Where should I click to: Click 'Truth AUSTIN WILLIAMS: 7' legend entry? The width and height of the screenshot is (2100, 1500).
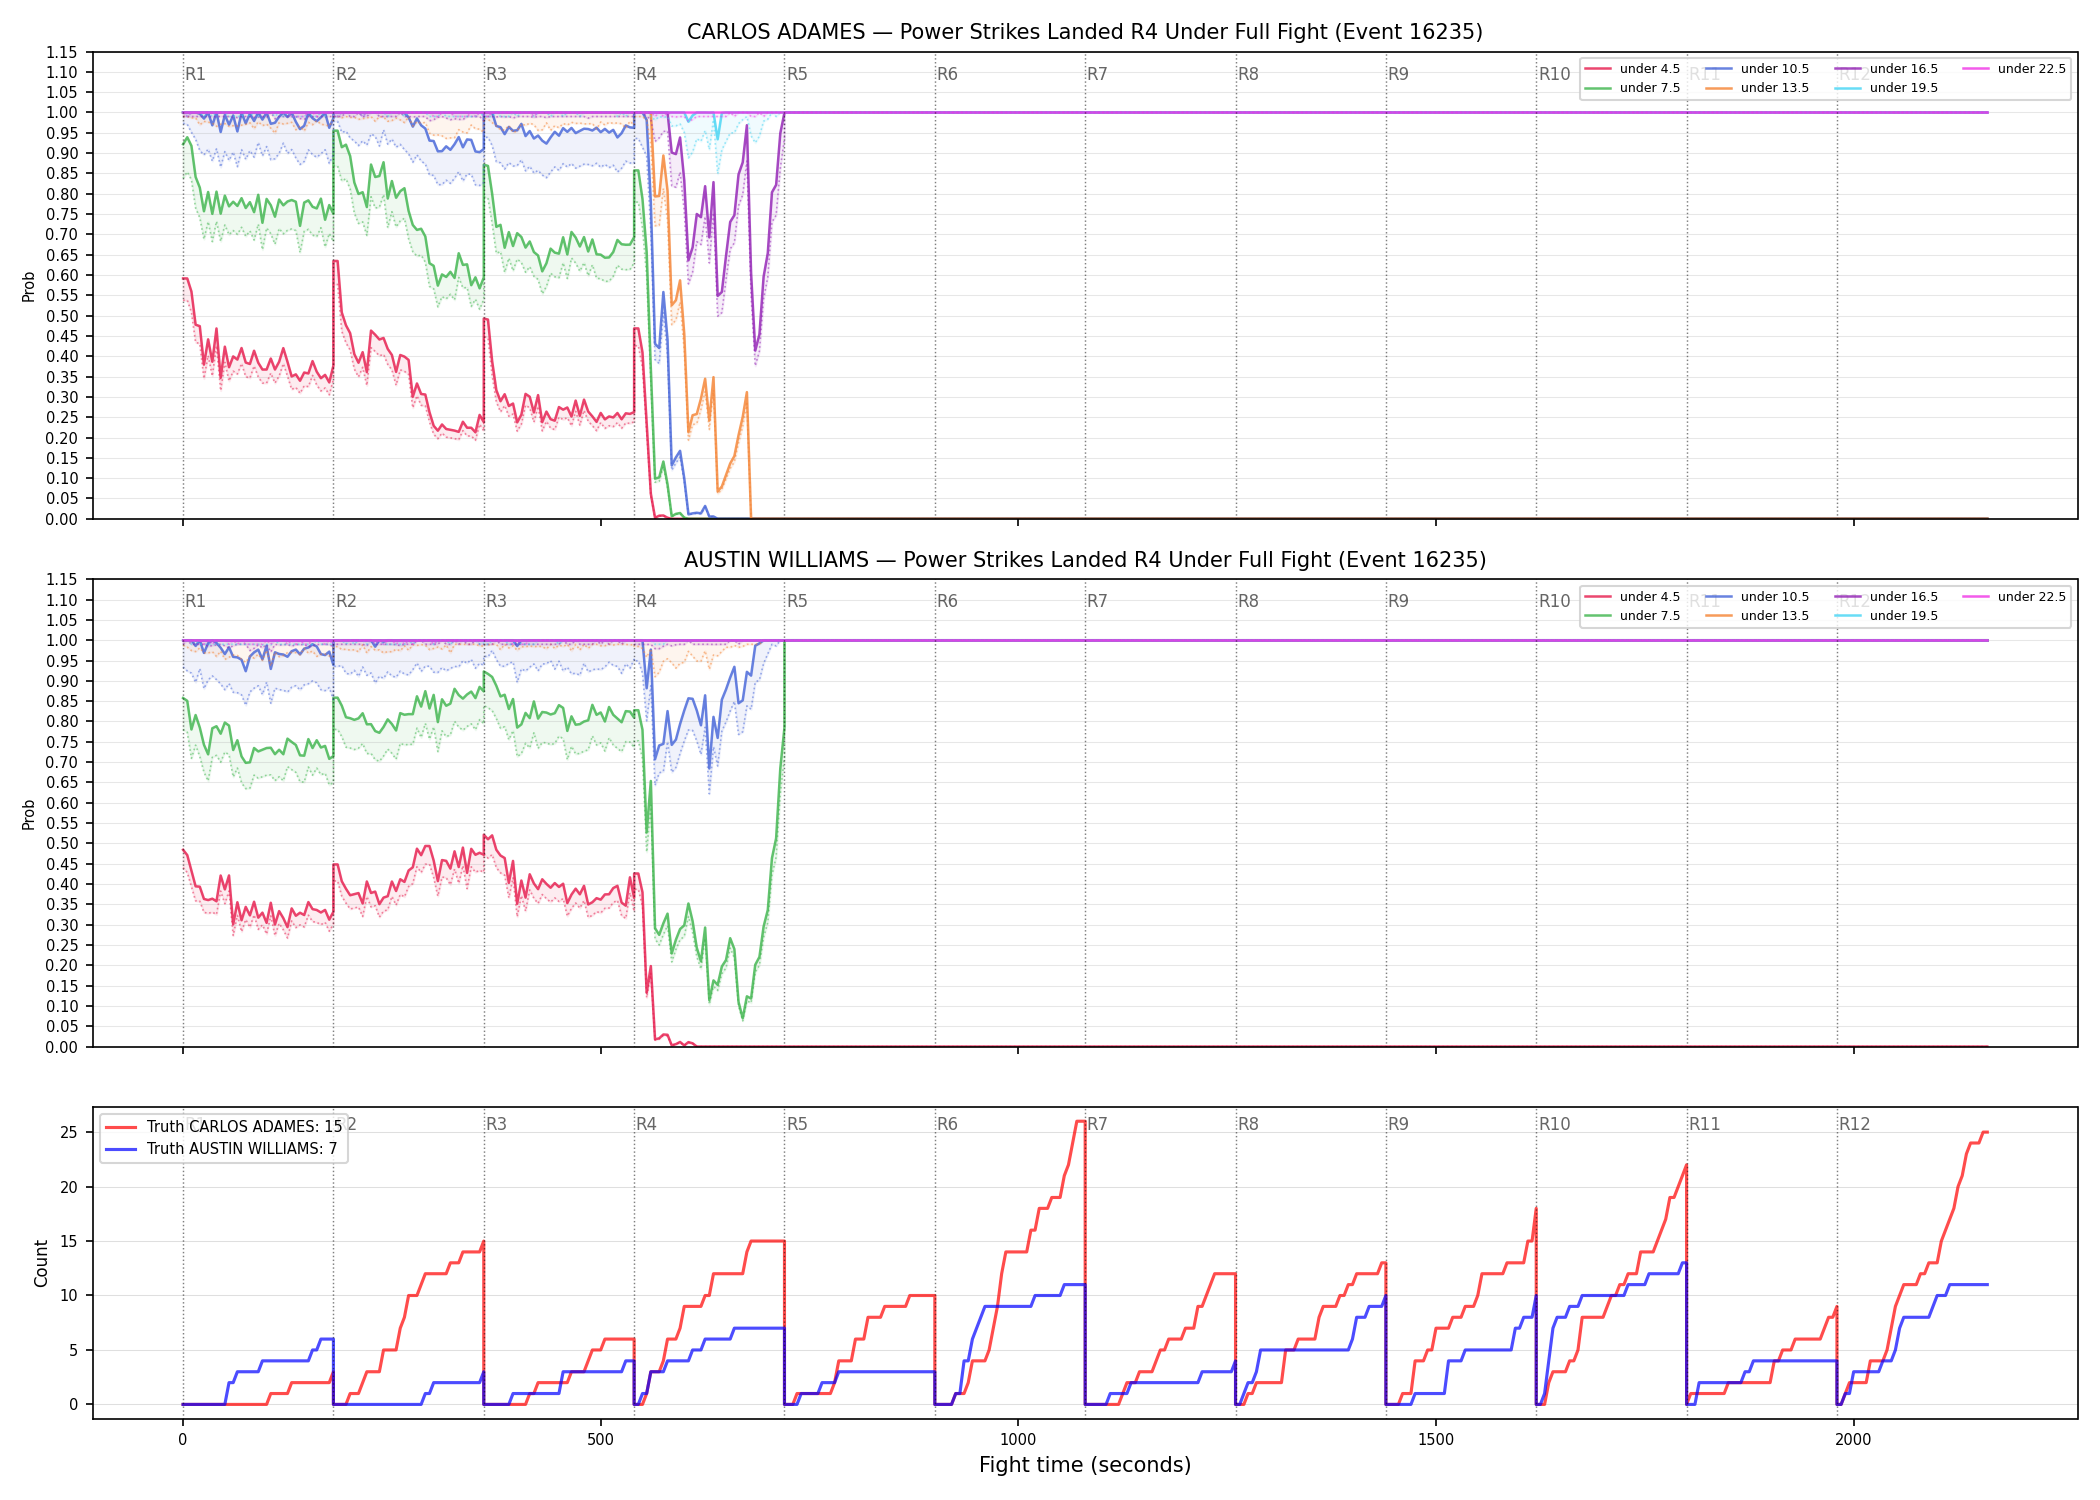pyautogui.click(x=221, y=1149)
